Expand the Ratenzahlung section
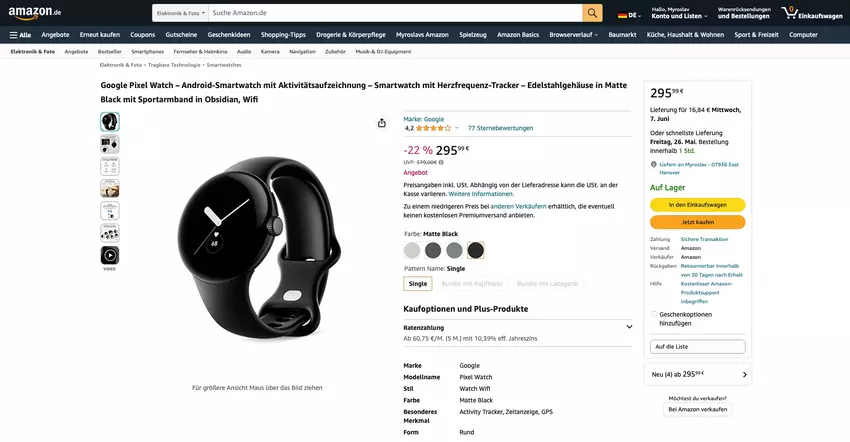This screenshot has height=442, width=850. (x=629, y=327)
